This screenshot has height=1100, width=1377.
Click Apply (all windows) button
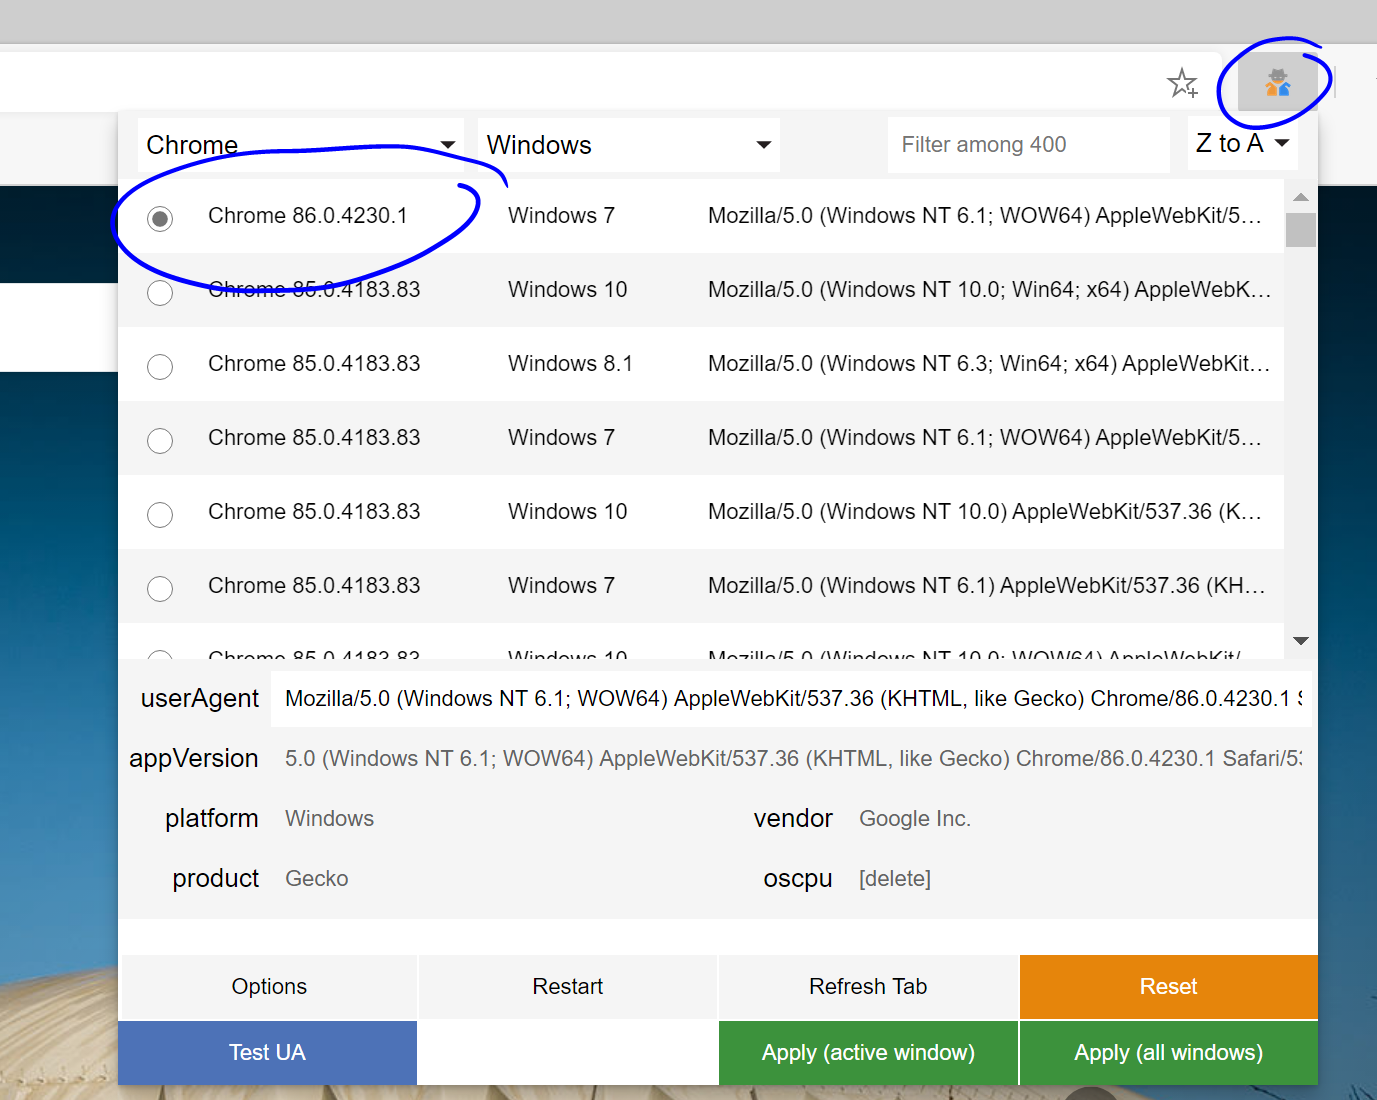1169,1053
